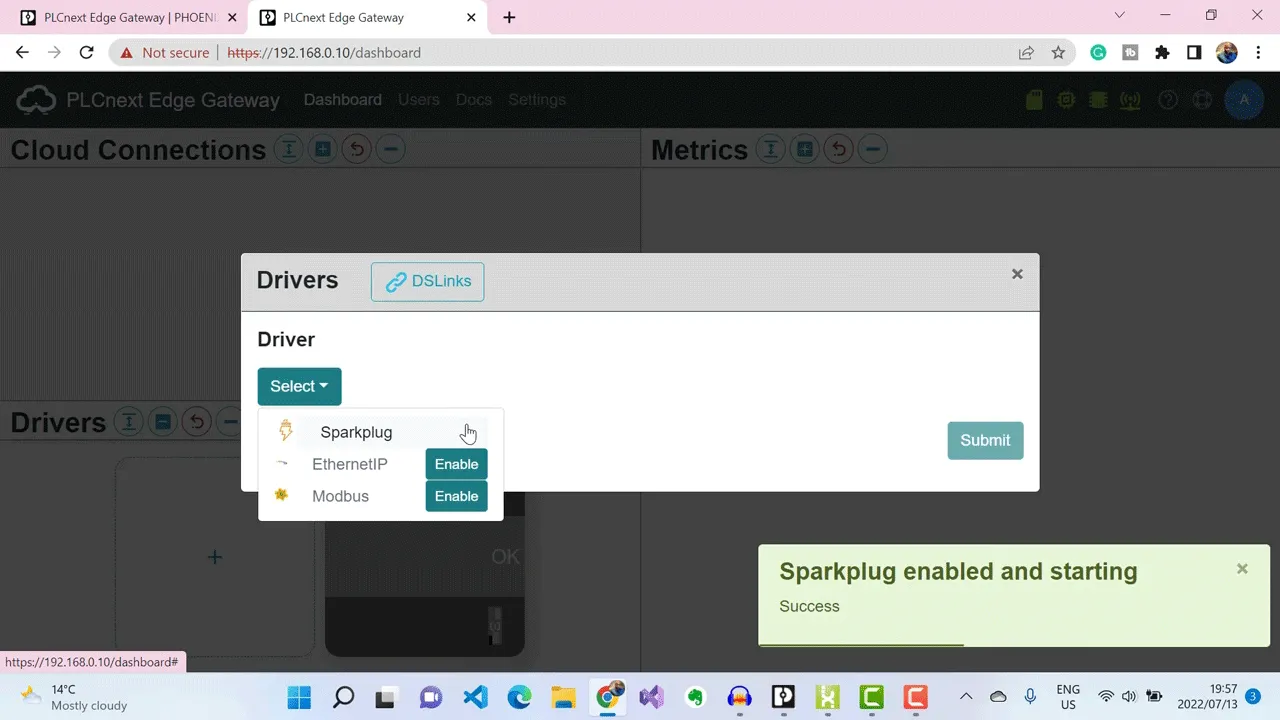Collapse the Cloud Connections panel
The height and width of the screenshot is (720, 1280).
click(390, 150)
